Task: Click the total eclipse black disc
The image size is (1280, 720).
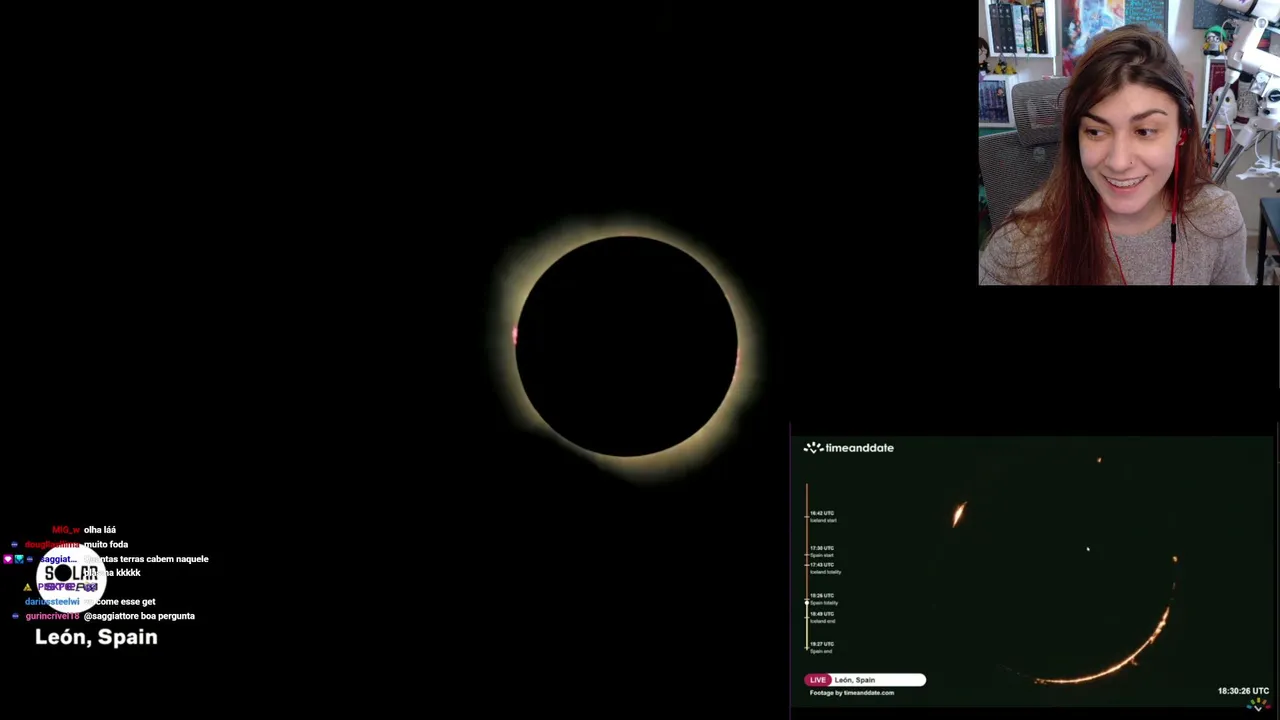Action: point(627,346)
